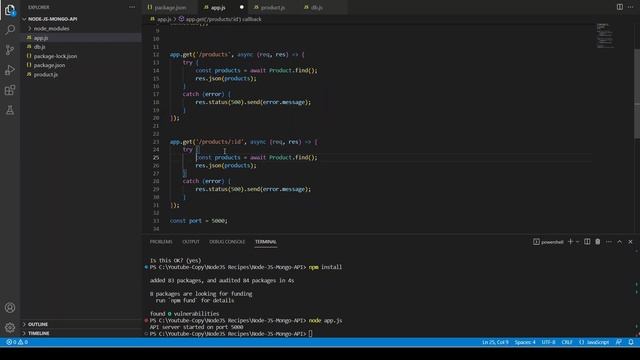Click Spaces: 4 indentation setting

pyautogui.click(x=525, y=342)
